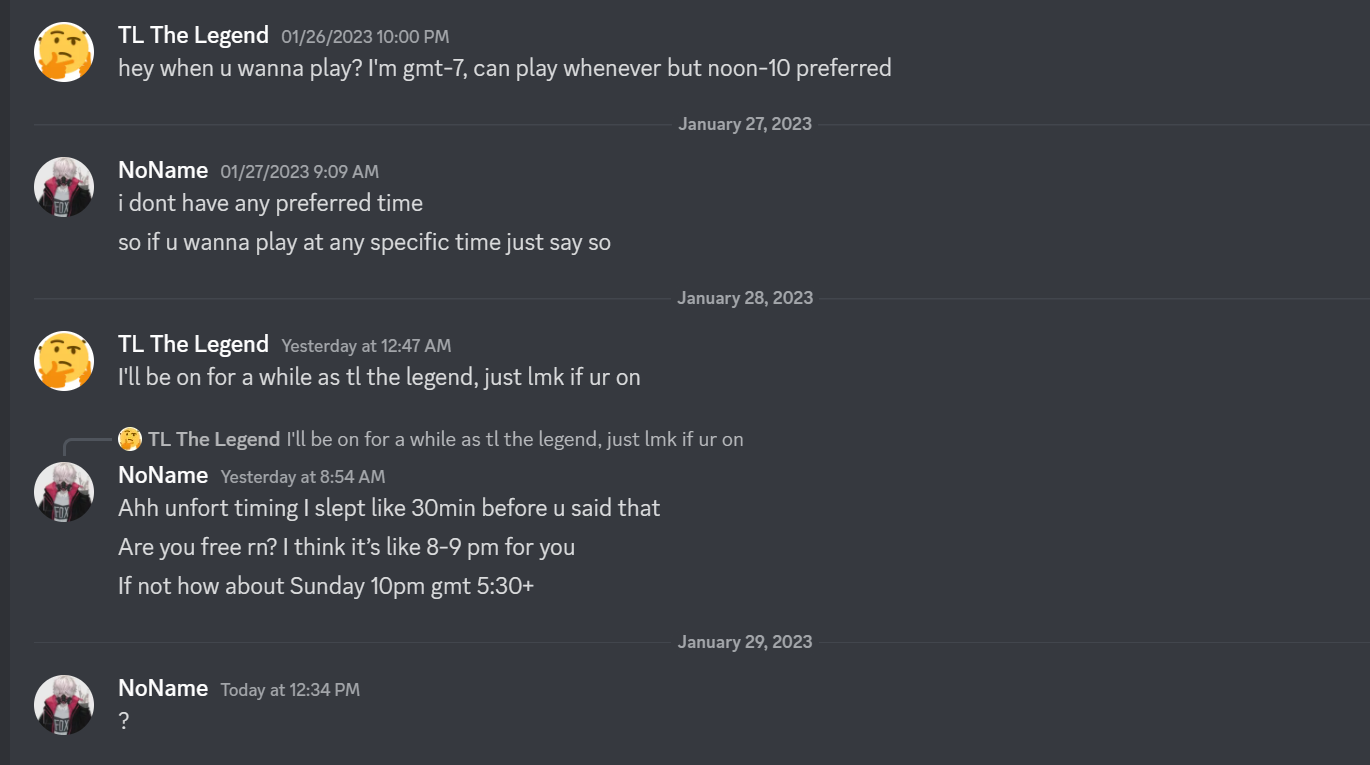Click the "hey when u wanna play?" message
This screenshot has height=765, width=1370.
[x=504, y=69]
